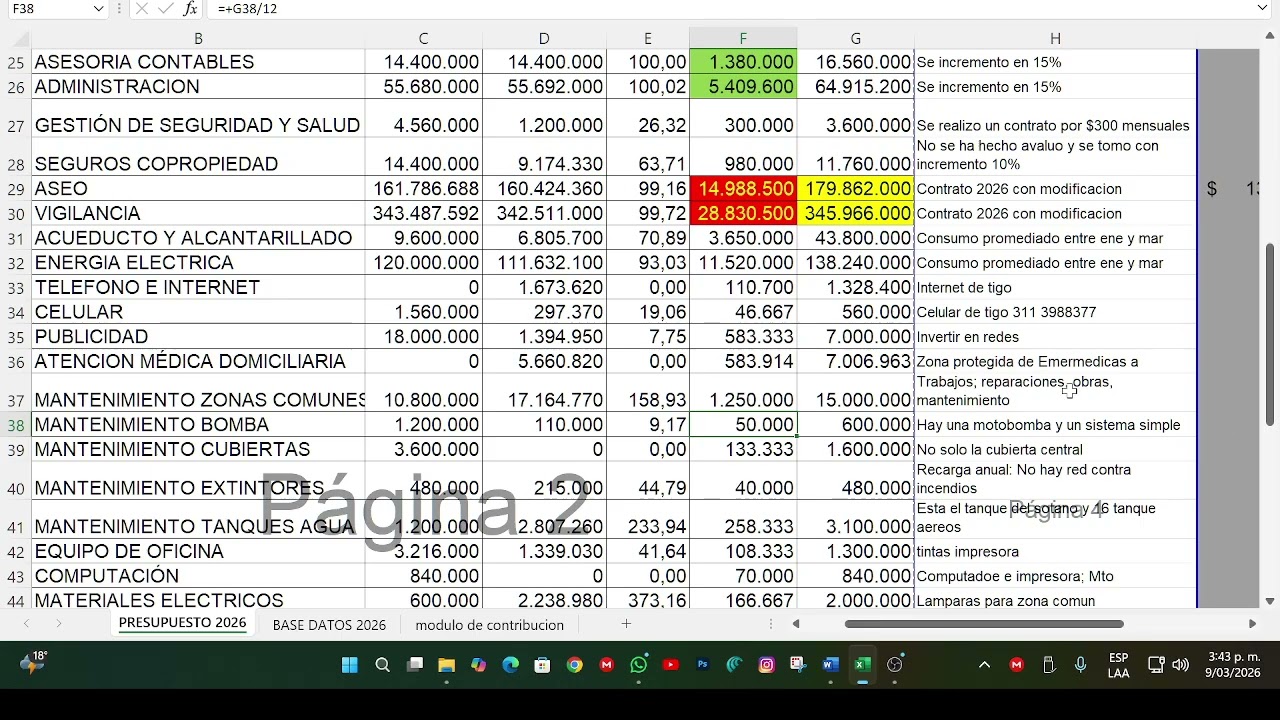Select column B header
The image size is (1280, 720).
tap(198, 39)
